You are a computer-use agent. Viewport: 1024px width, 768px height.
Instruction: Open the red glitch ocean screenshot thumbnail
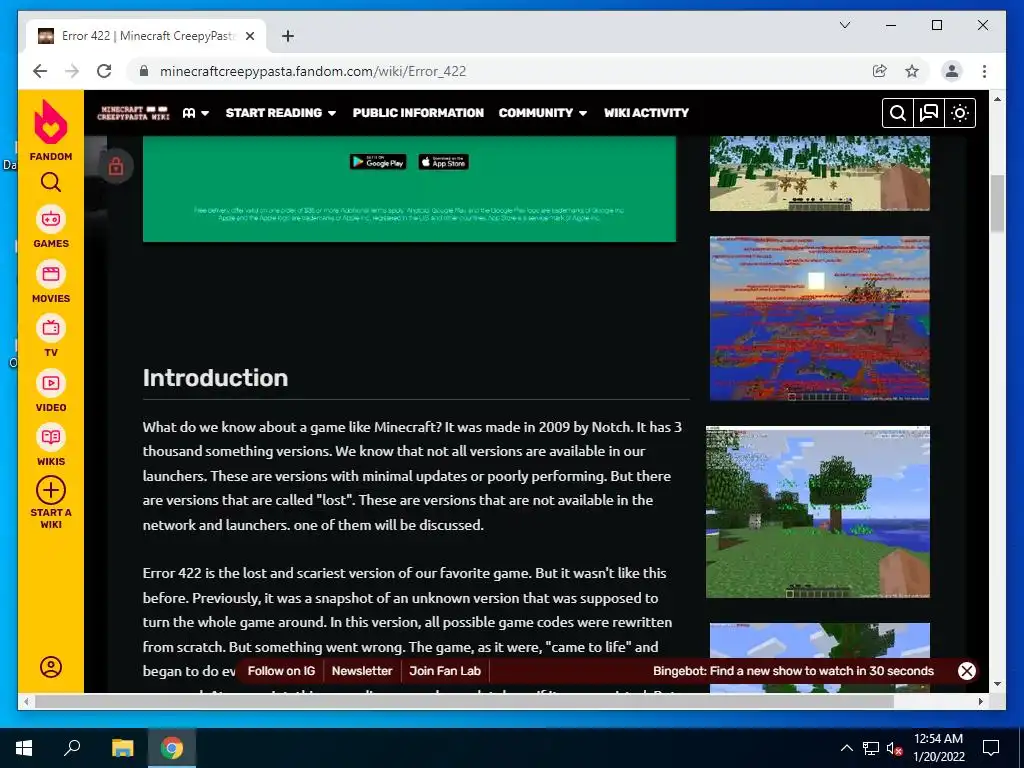coord(820,319)
